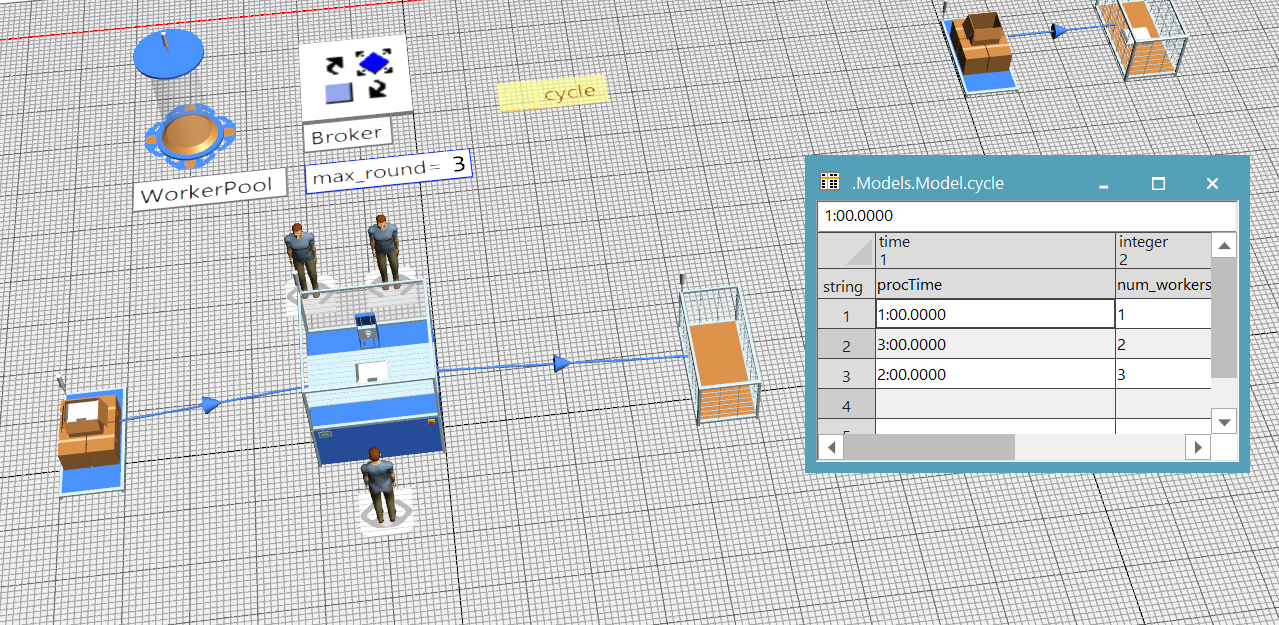Click the Broker object icon
The width and height of the screenshot is (1279, 625).
click(355, 80)
